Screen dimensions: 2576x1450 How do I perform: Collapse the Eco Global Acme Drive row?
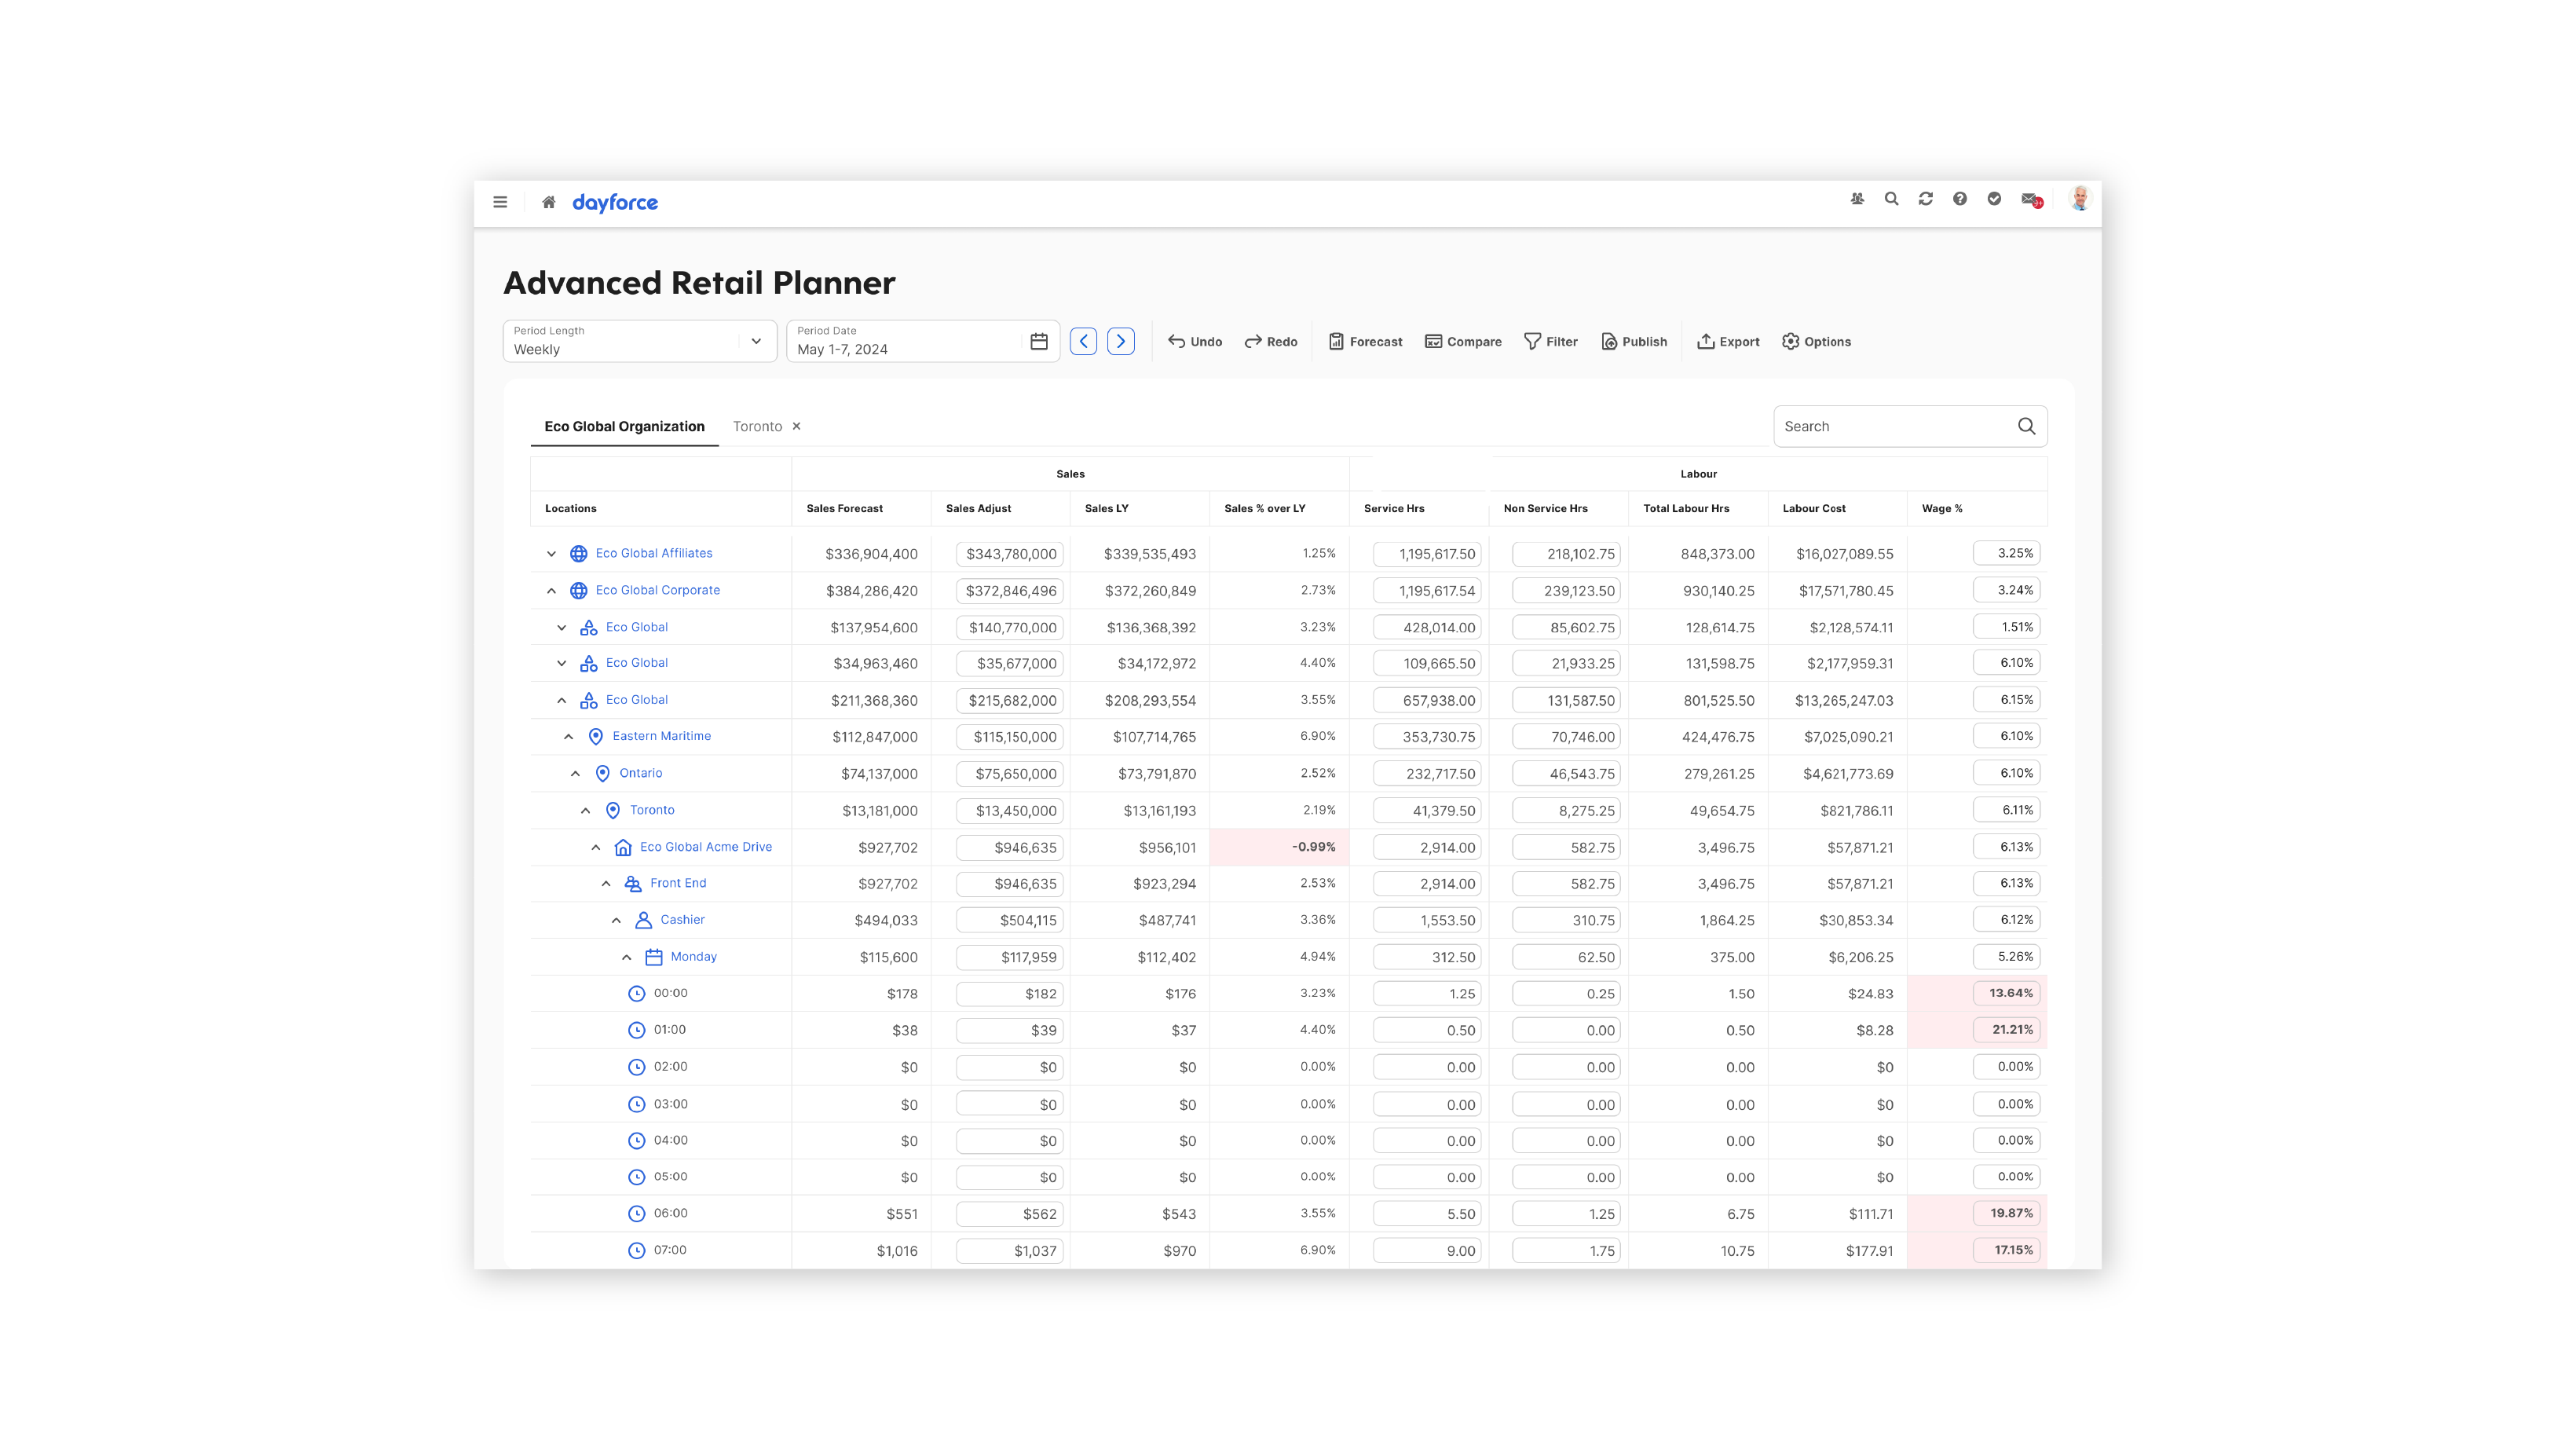[x=595, y=847]
